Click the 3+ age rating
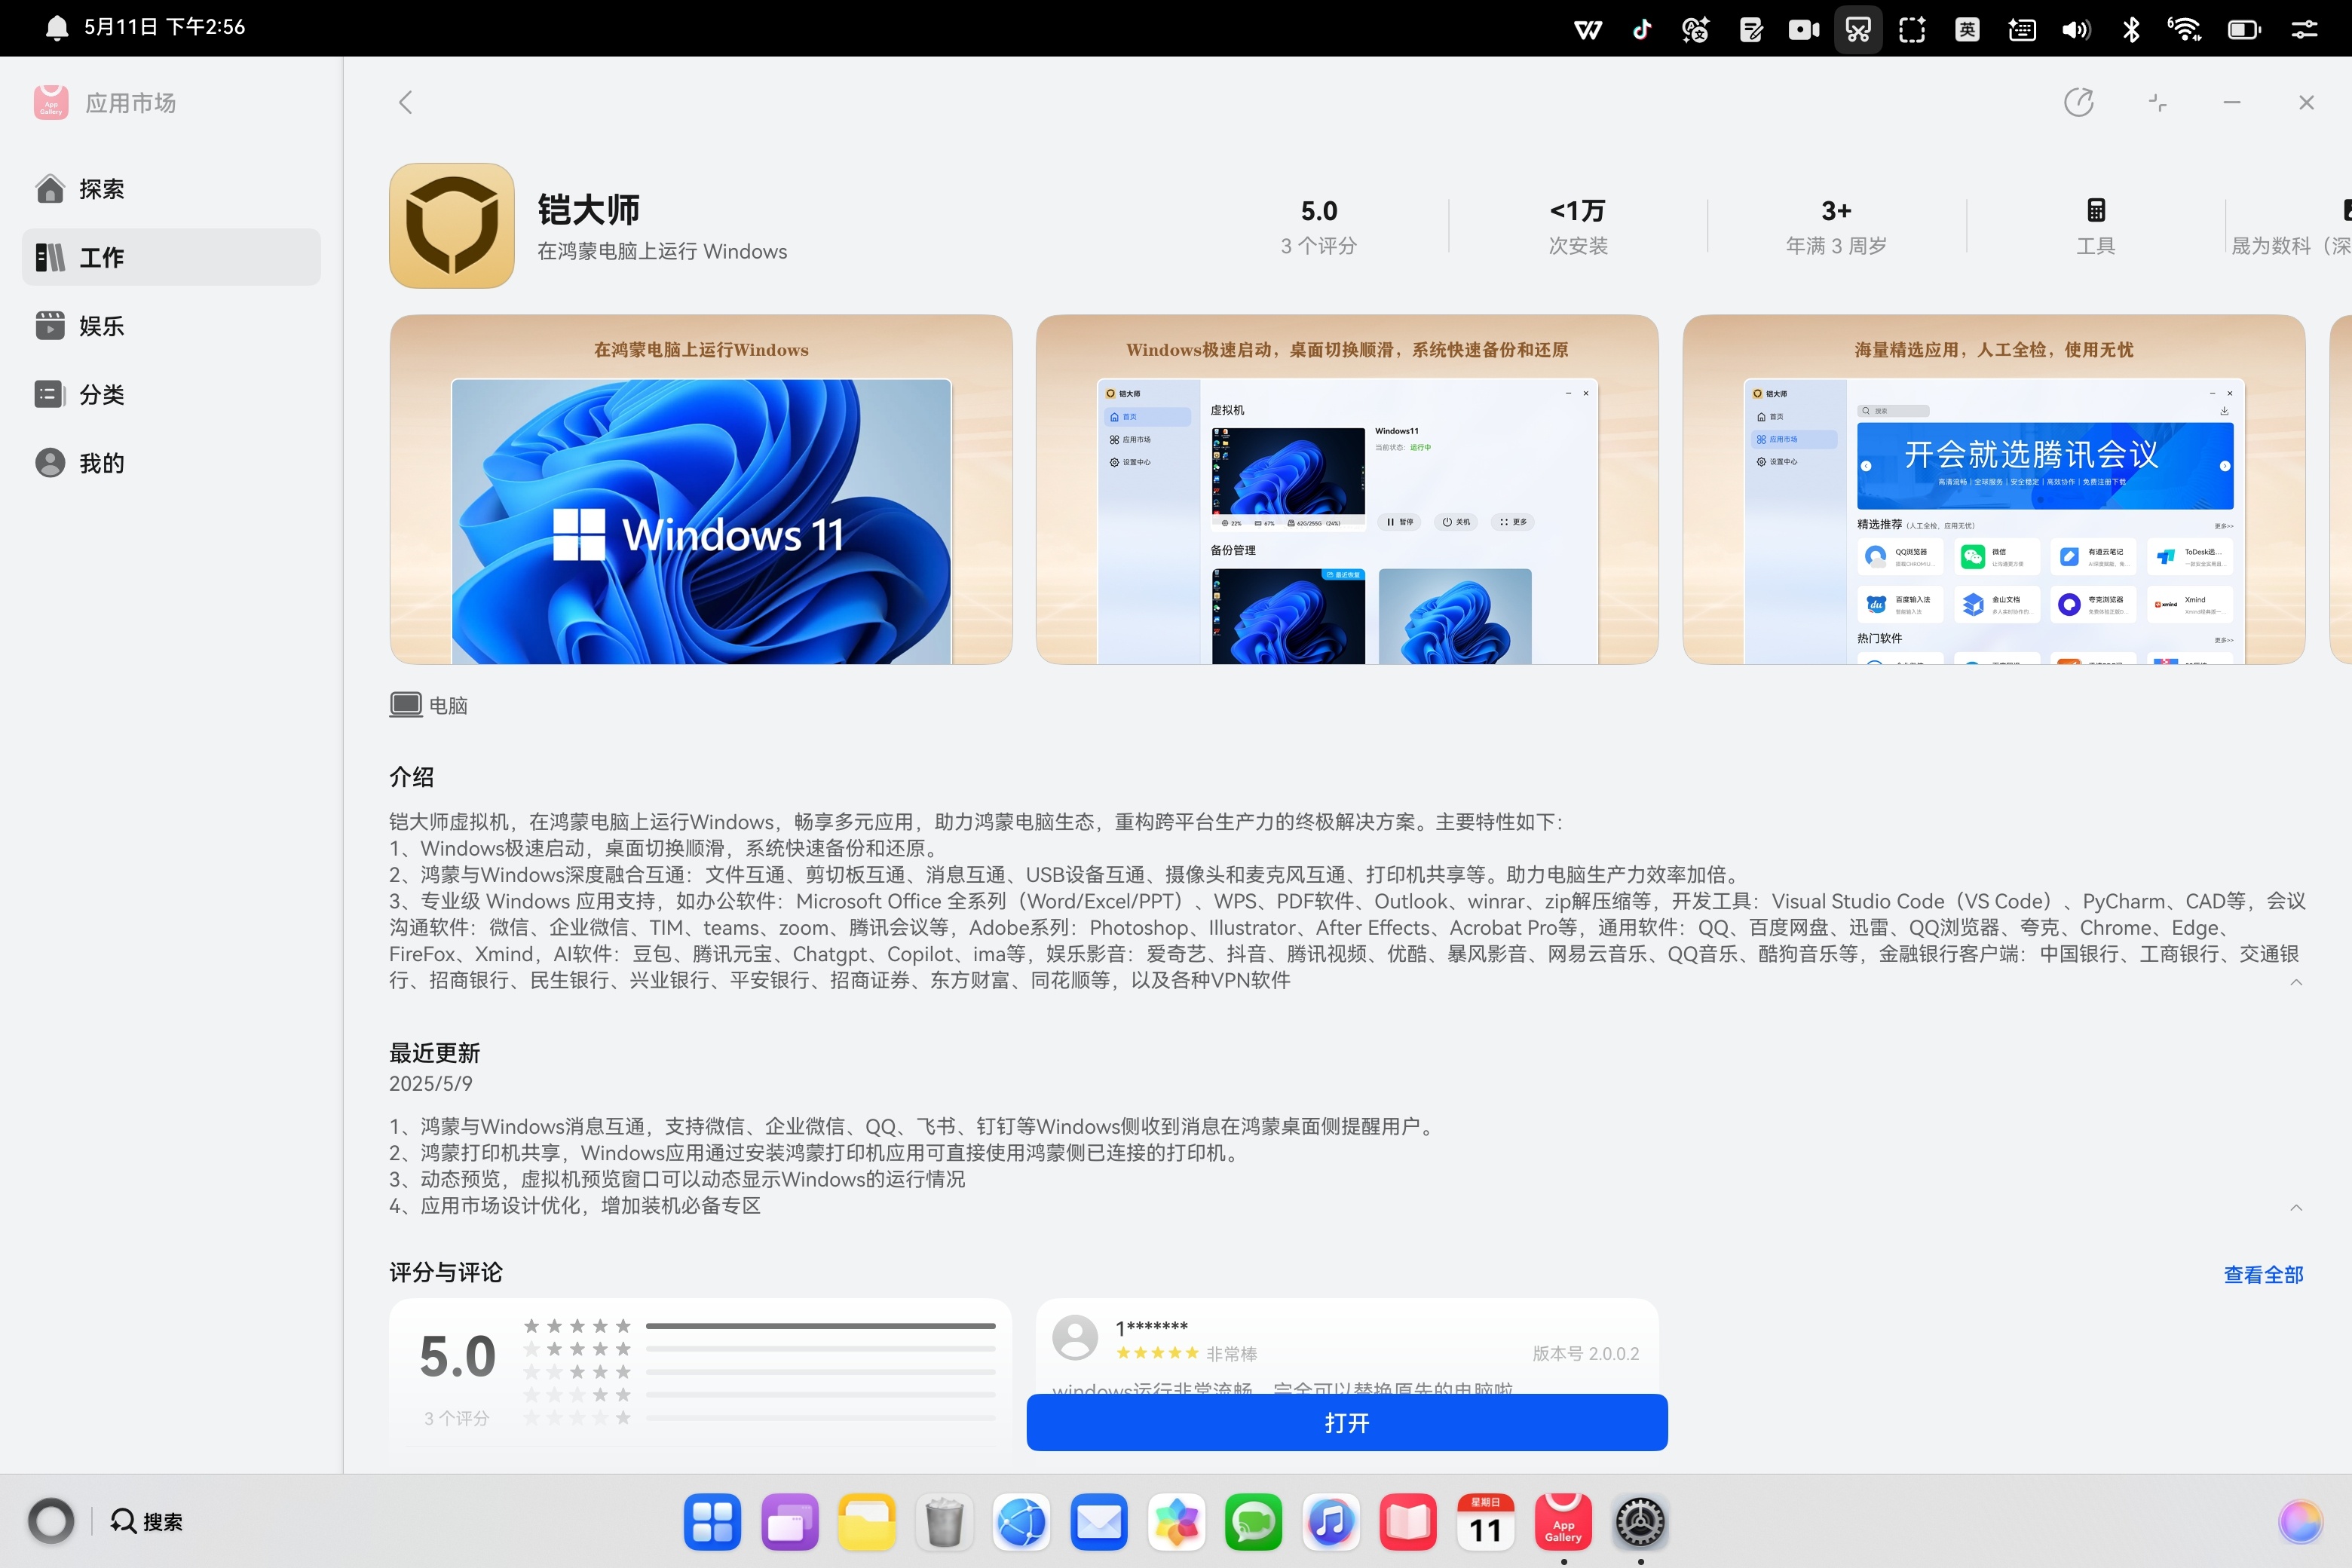This screenshot has width=2352, height=1568. click(1836, 211)
